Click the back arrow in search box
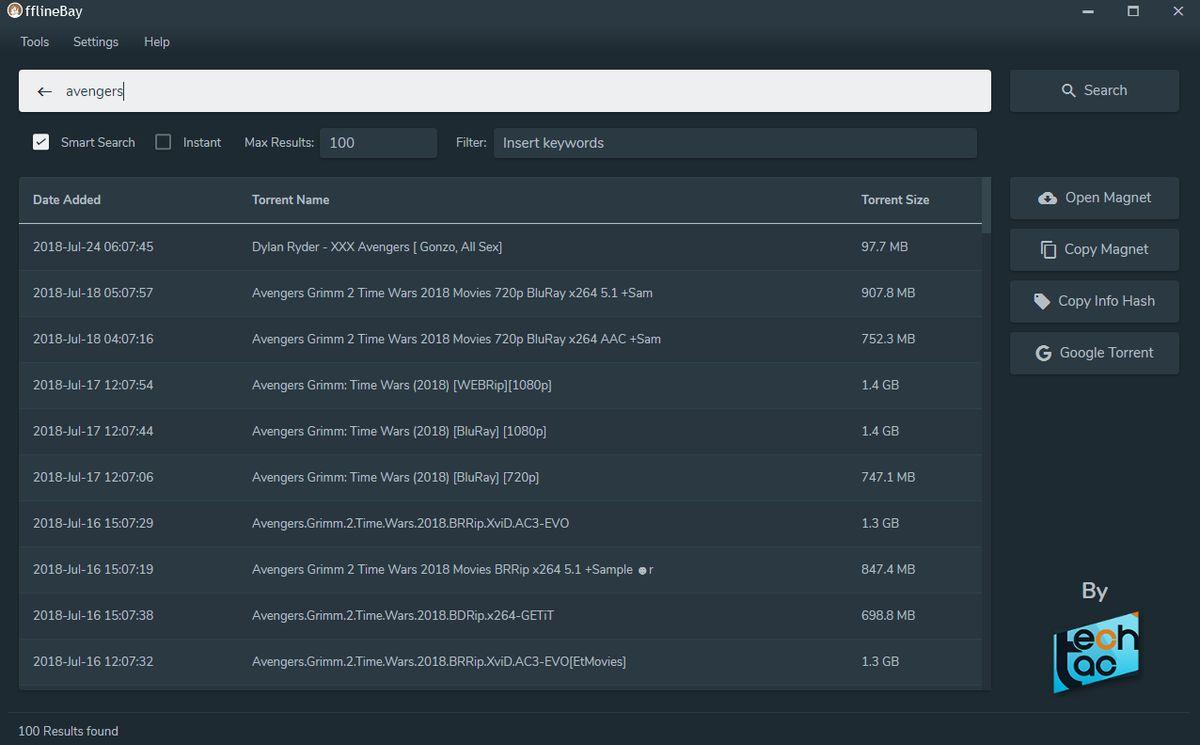 (44, 91)
